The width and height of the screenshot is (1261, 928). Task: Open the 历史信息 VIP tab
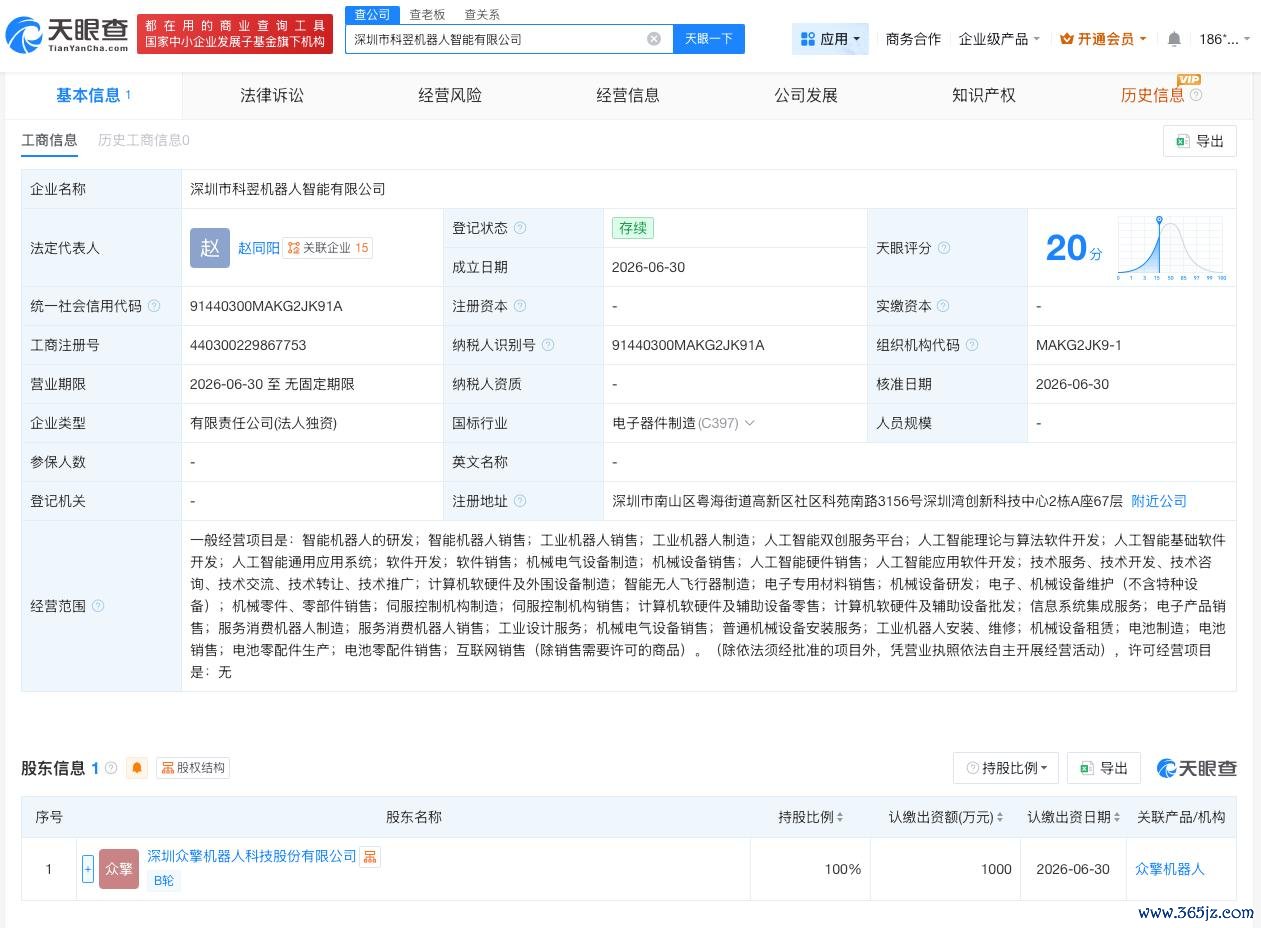[1153, 95]
